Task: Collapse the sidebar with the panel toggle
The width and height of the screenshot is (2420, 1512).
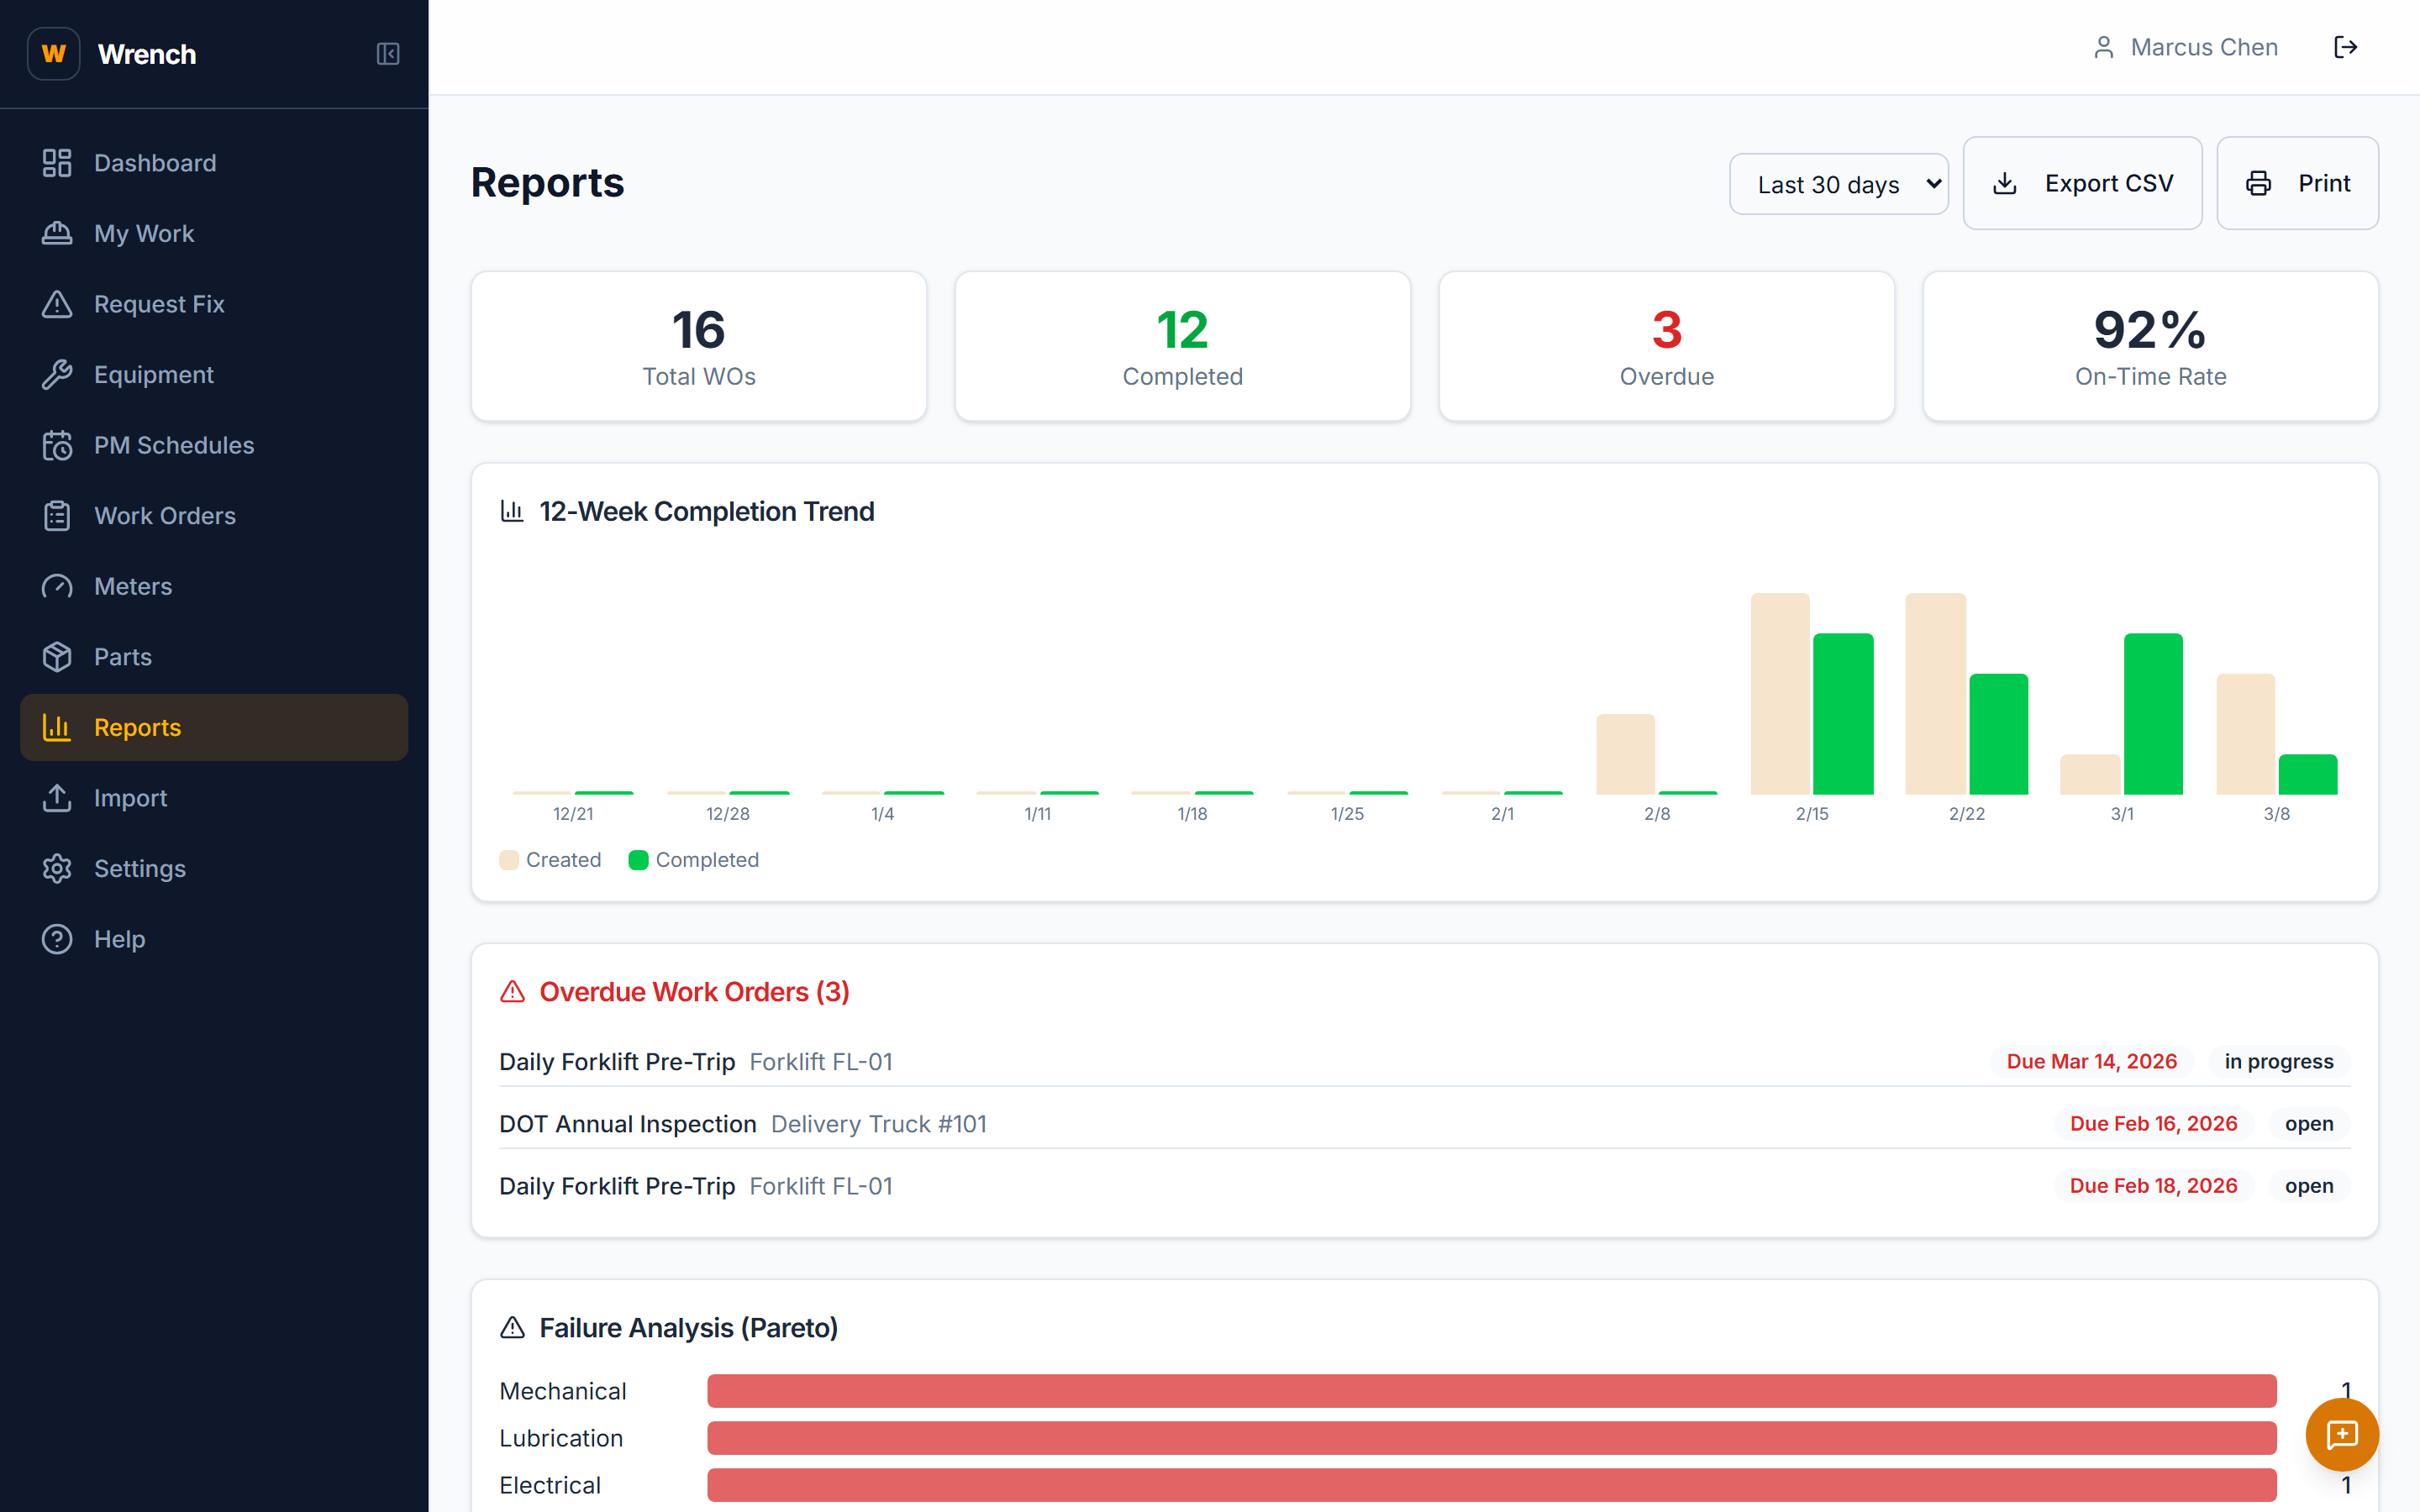Action: click(388, 54)
